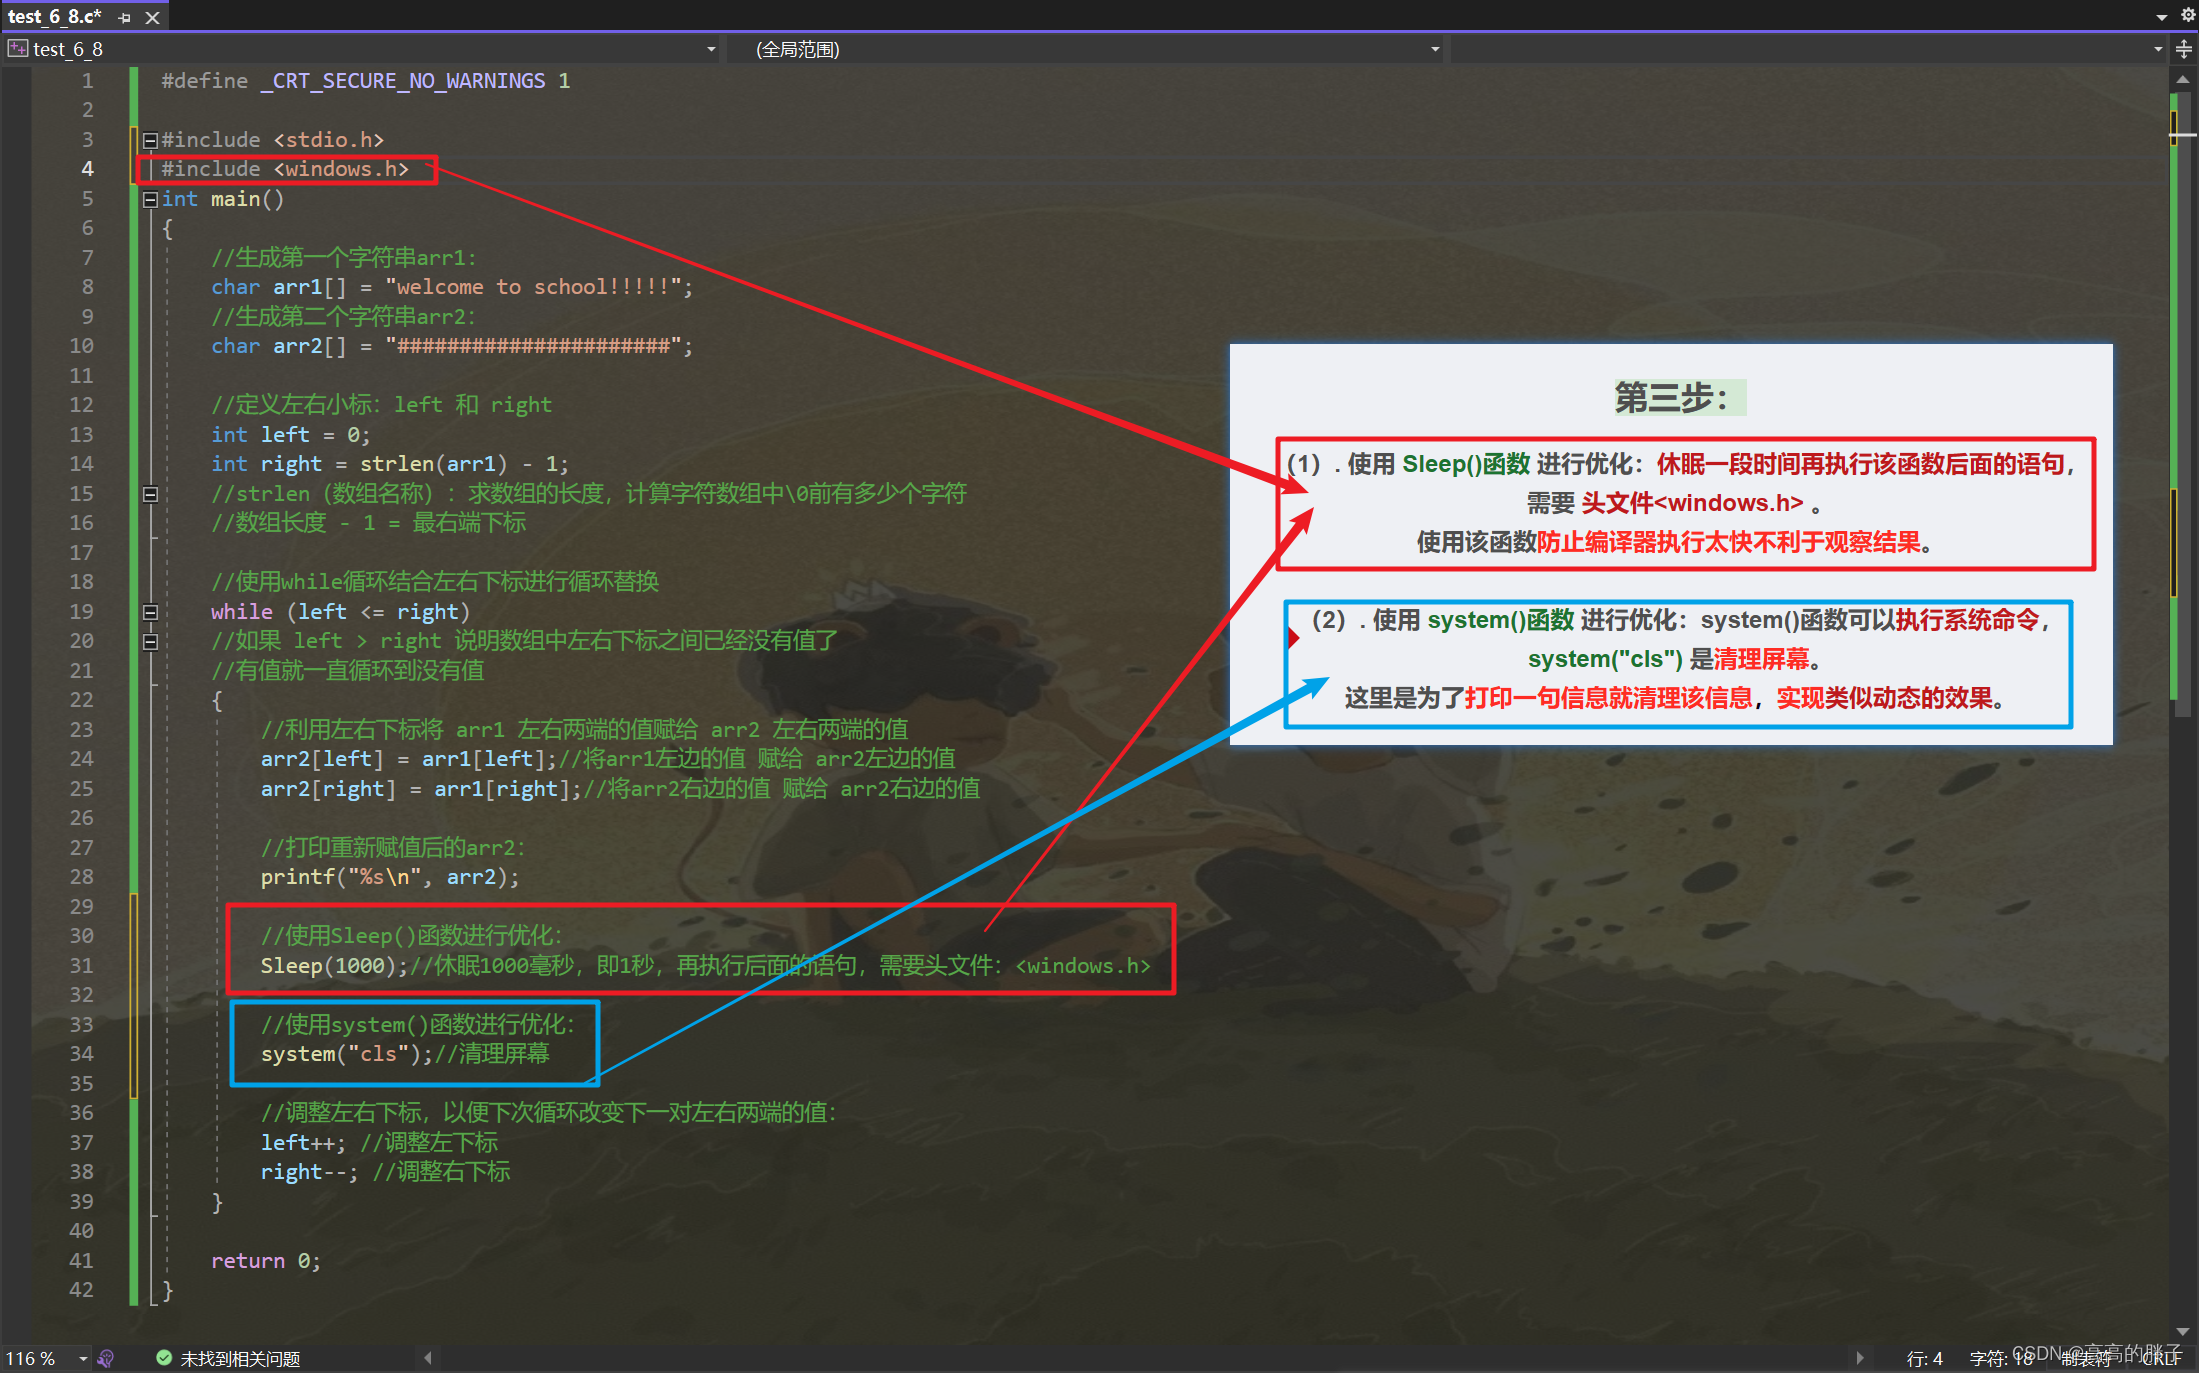Click the 行: 4 line indicator
The width and height of the screenshot is (2199, 1373).
coord(1924,1358)
